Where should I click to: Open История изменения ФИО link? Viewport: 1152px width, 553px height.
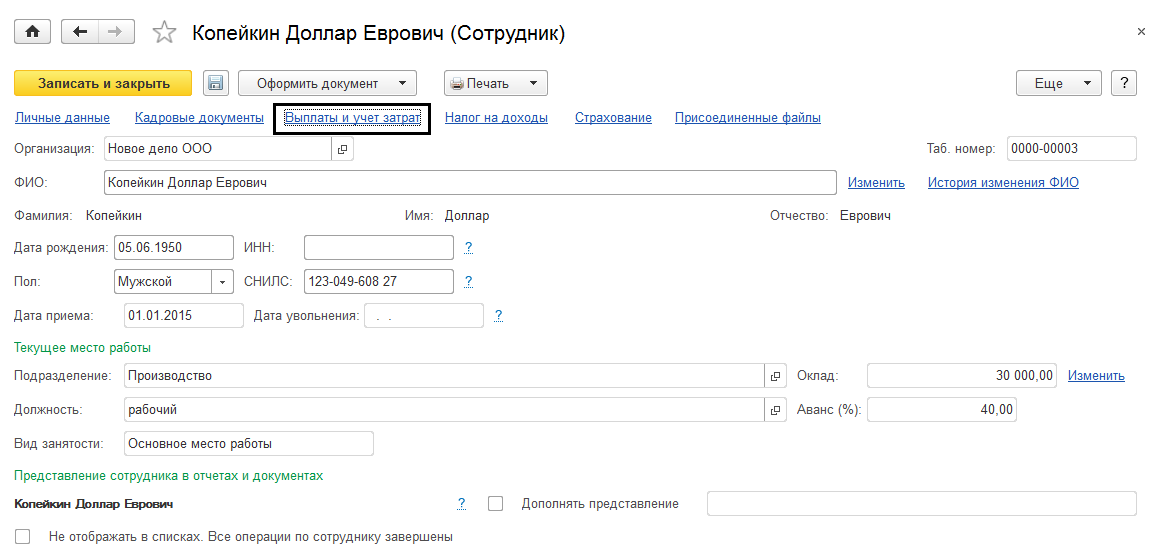[1003, 183]
